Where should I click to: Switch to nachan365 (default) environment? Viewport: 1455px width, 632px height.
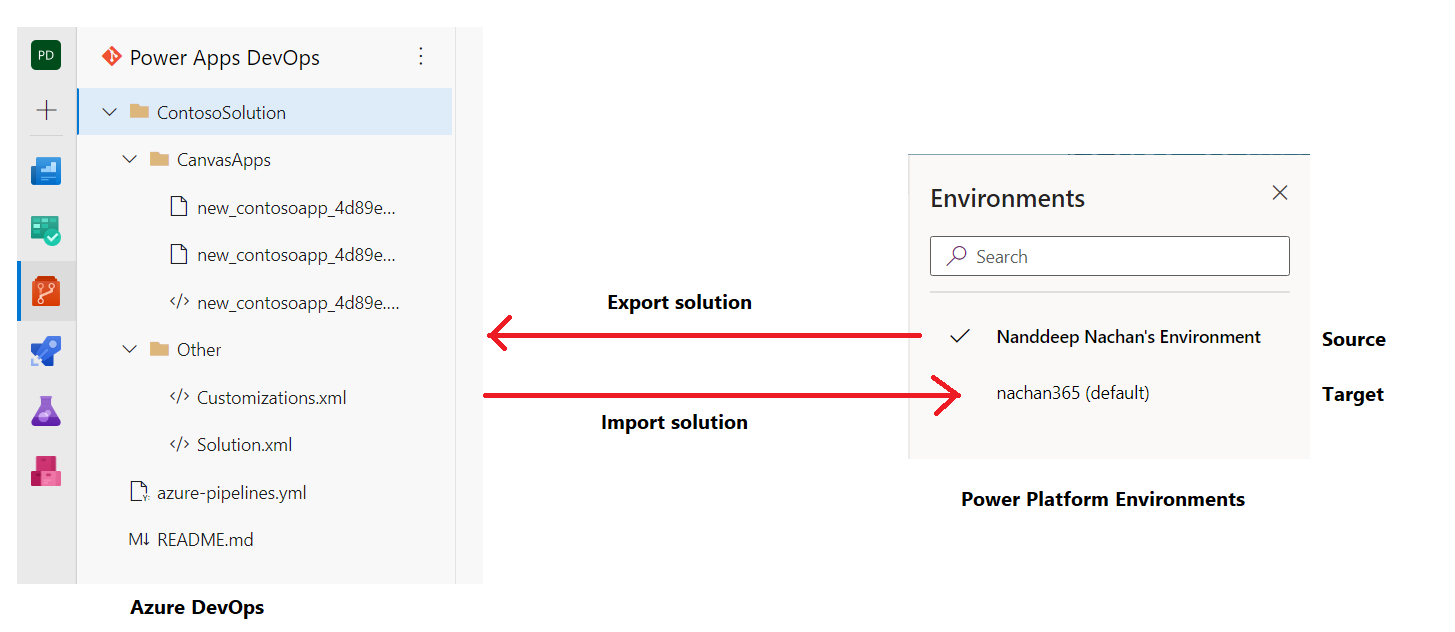click(1073, 393)
